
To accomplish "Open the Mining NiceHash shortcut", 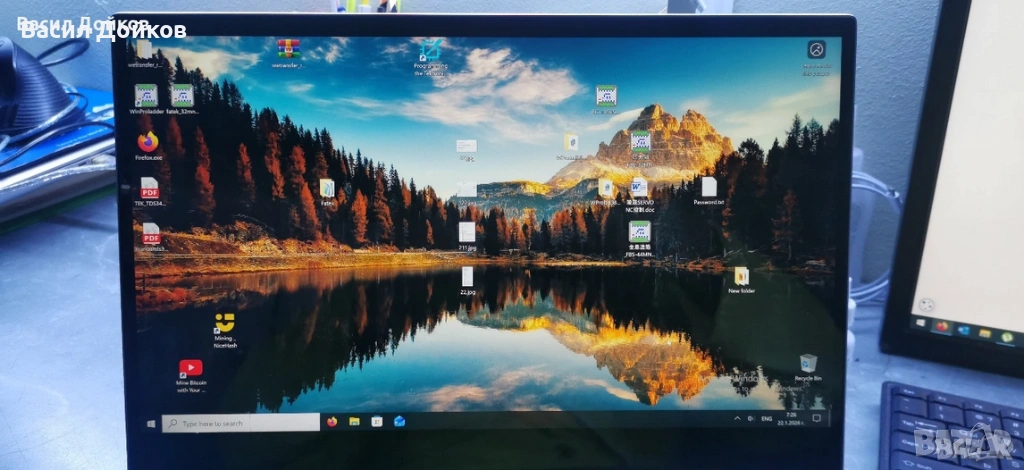I will pyautogui.click(x=224, y=325).
